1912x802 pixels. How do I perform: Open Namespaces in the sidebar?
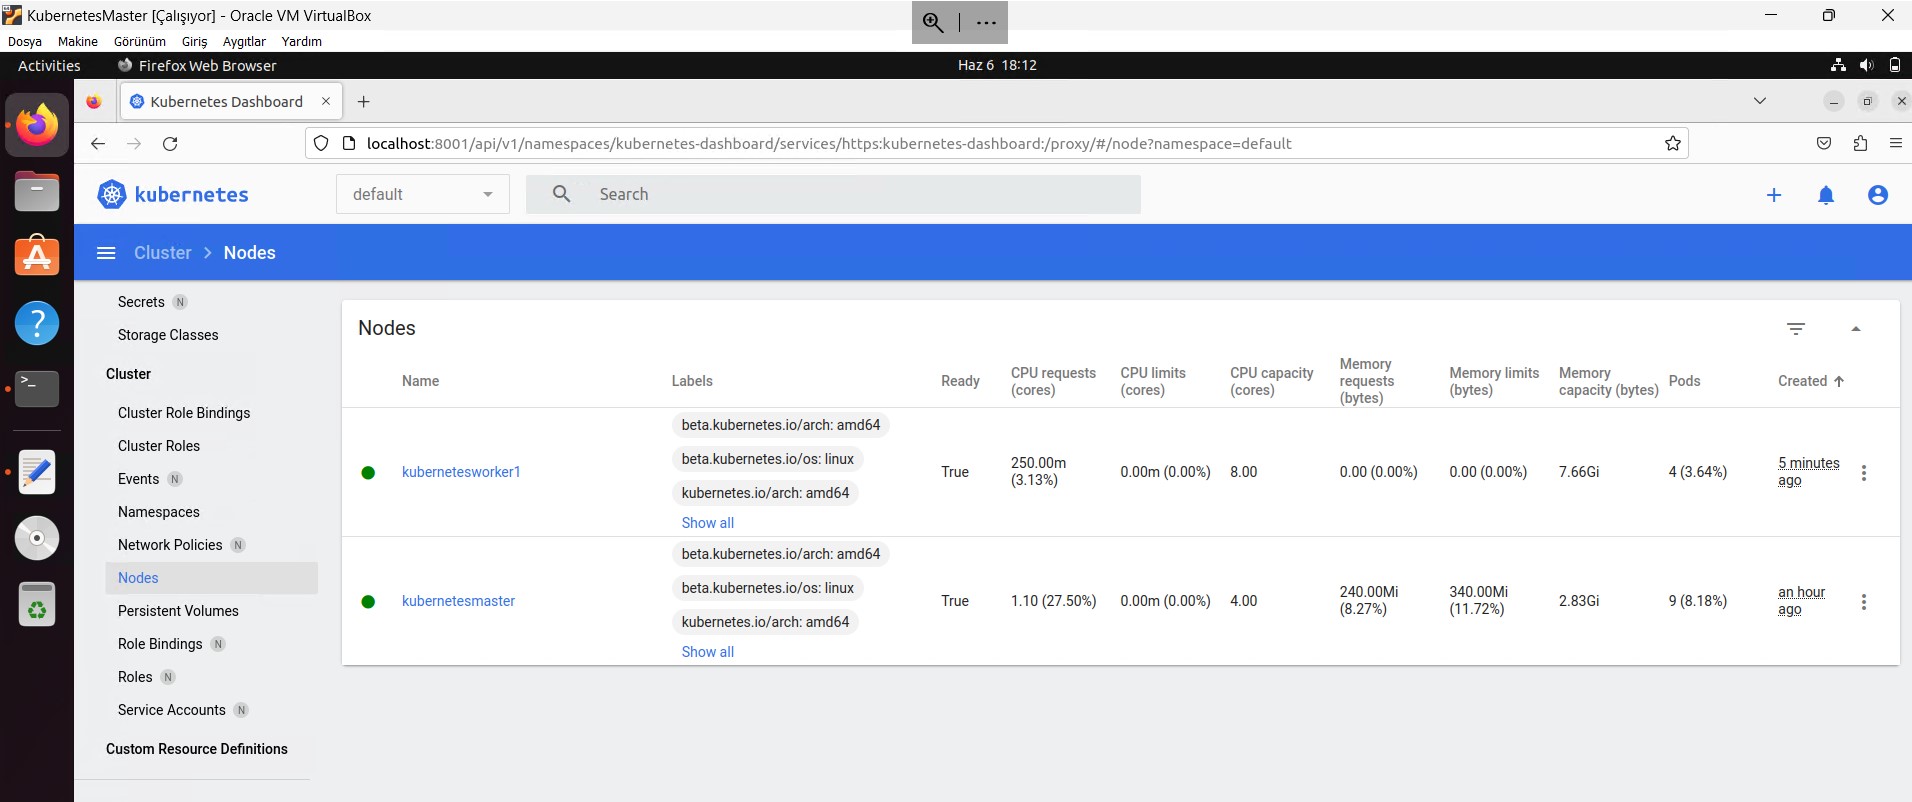159,512
